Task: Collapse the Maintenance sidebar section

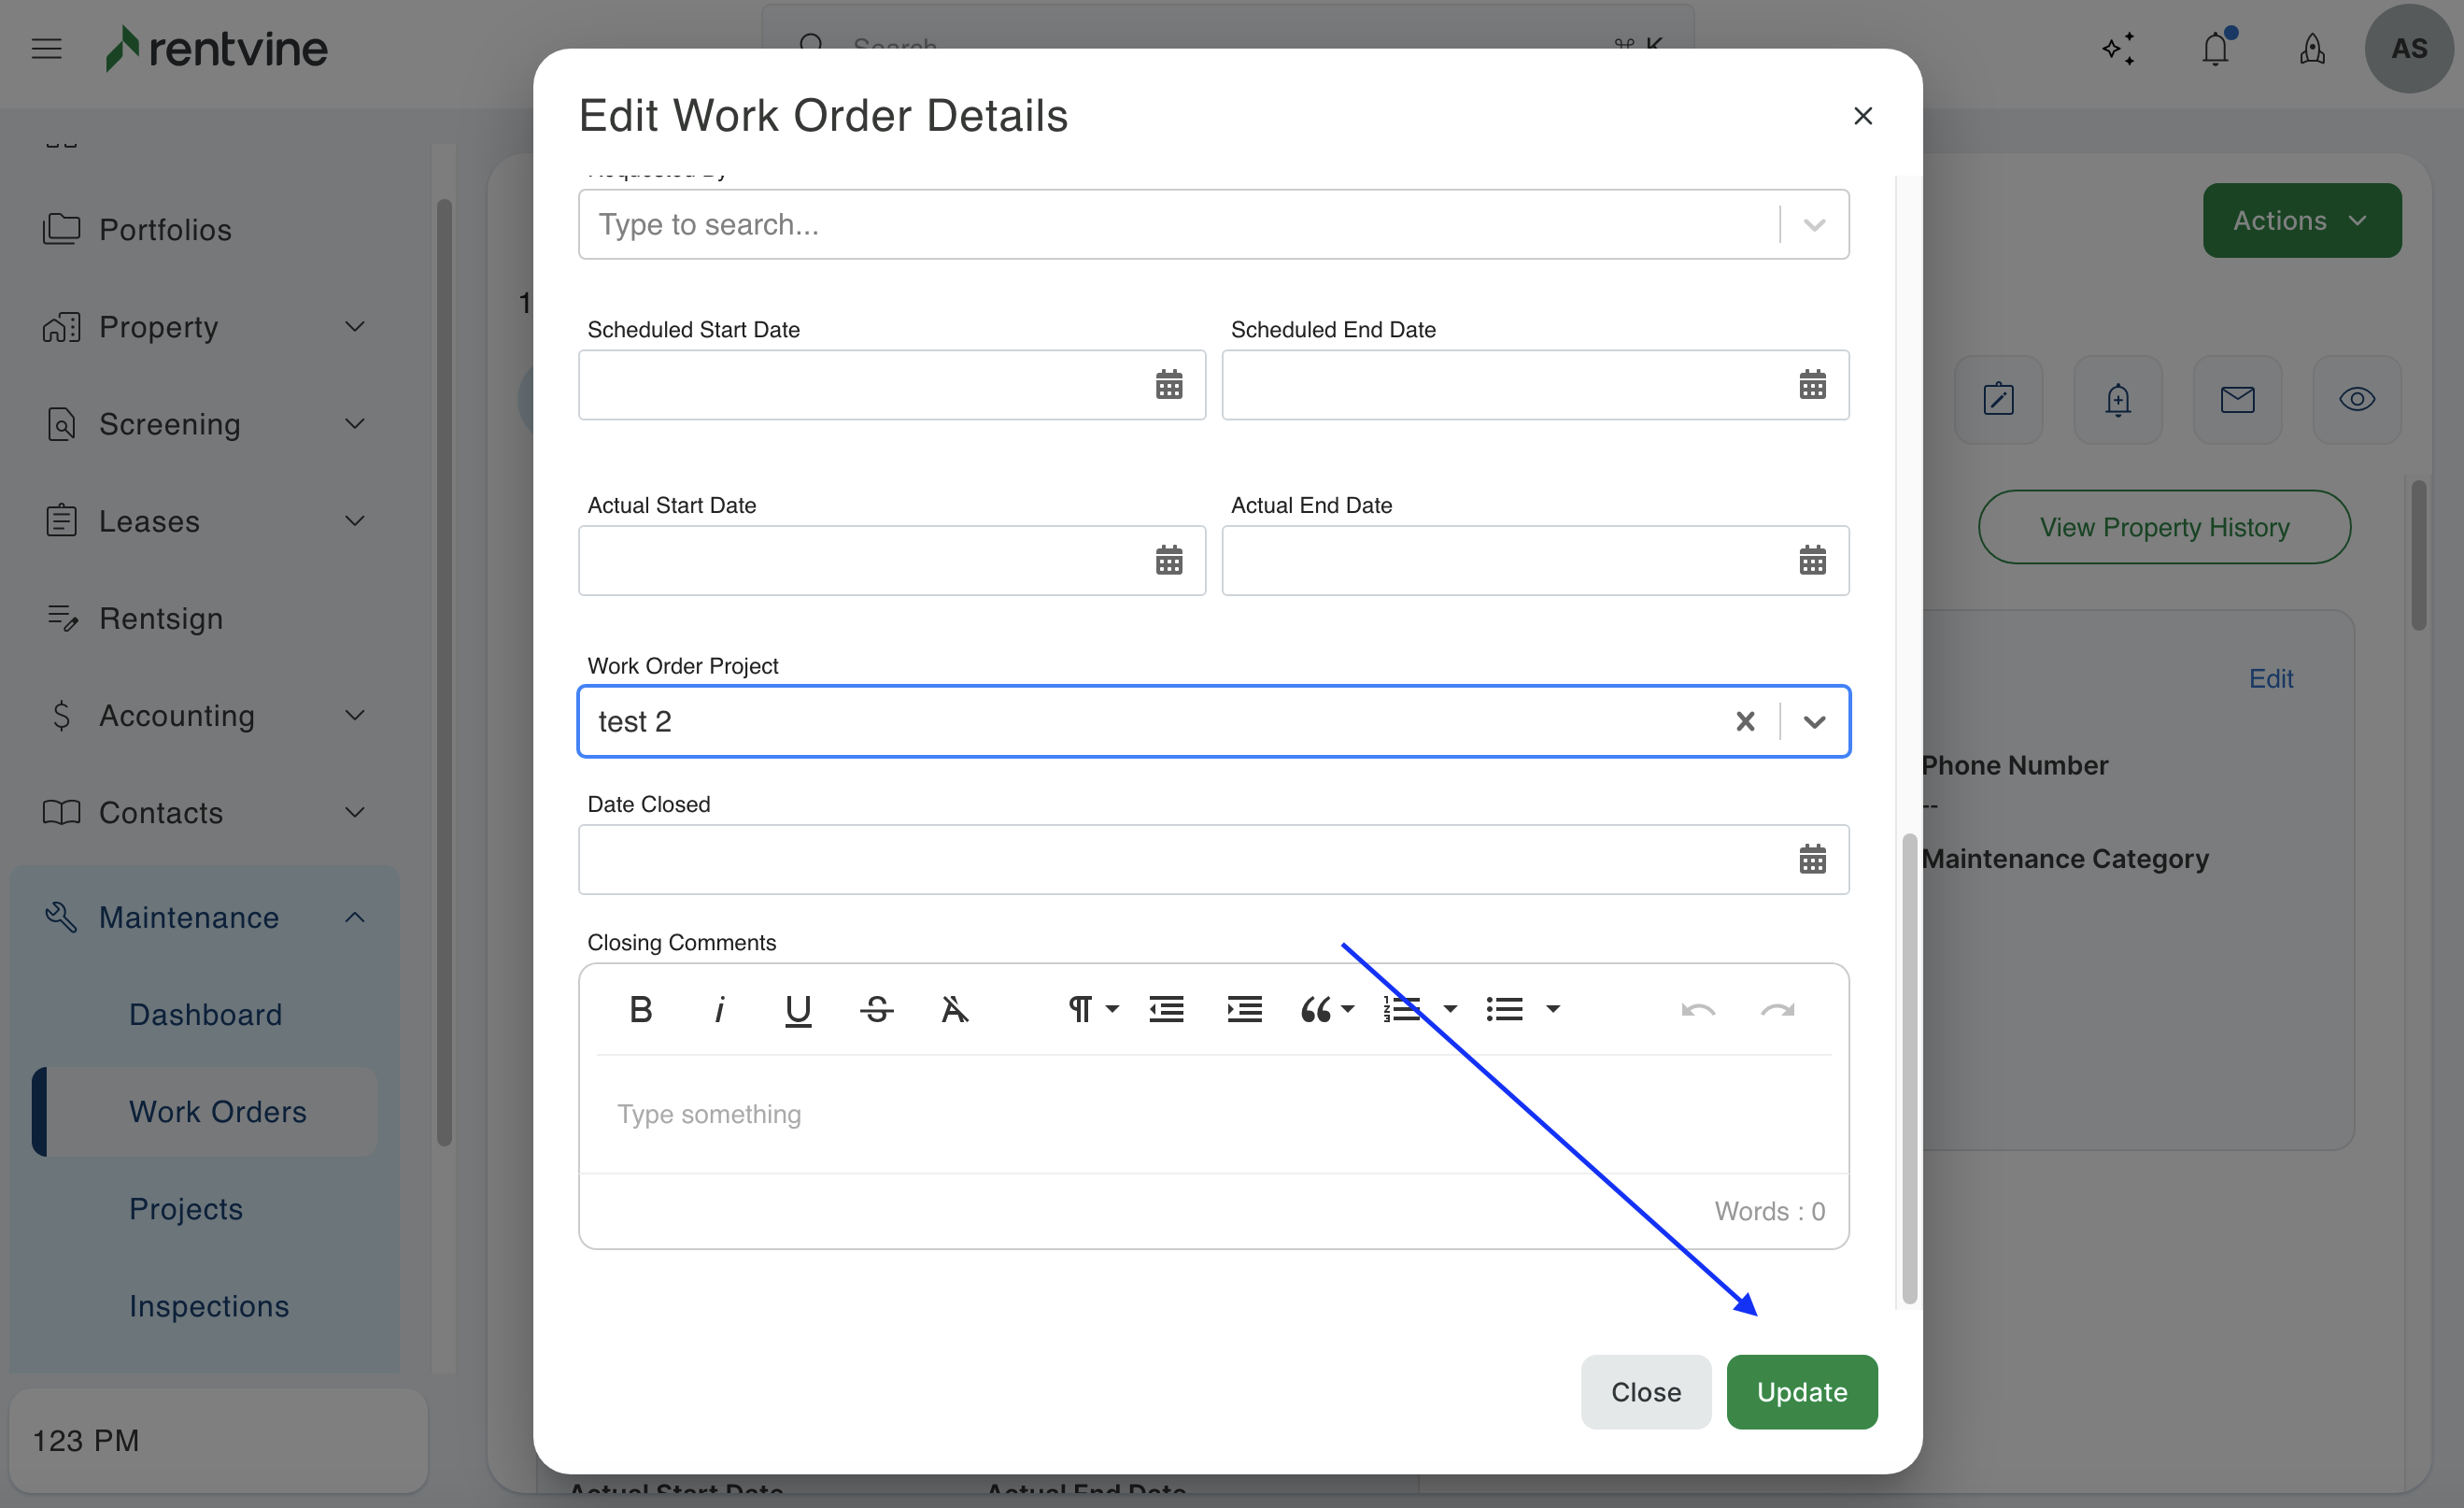Action: point(355,917)
